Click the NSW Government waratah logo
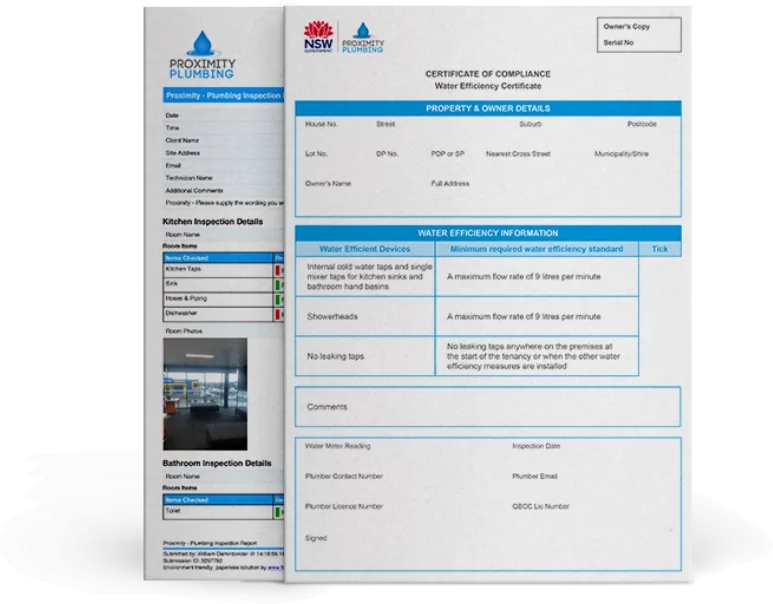 pos(318,37)
